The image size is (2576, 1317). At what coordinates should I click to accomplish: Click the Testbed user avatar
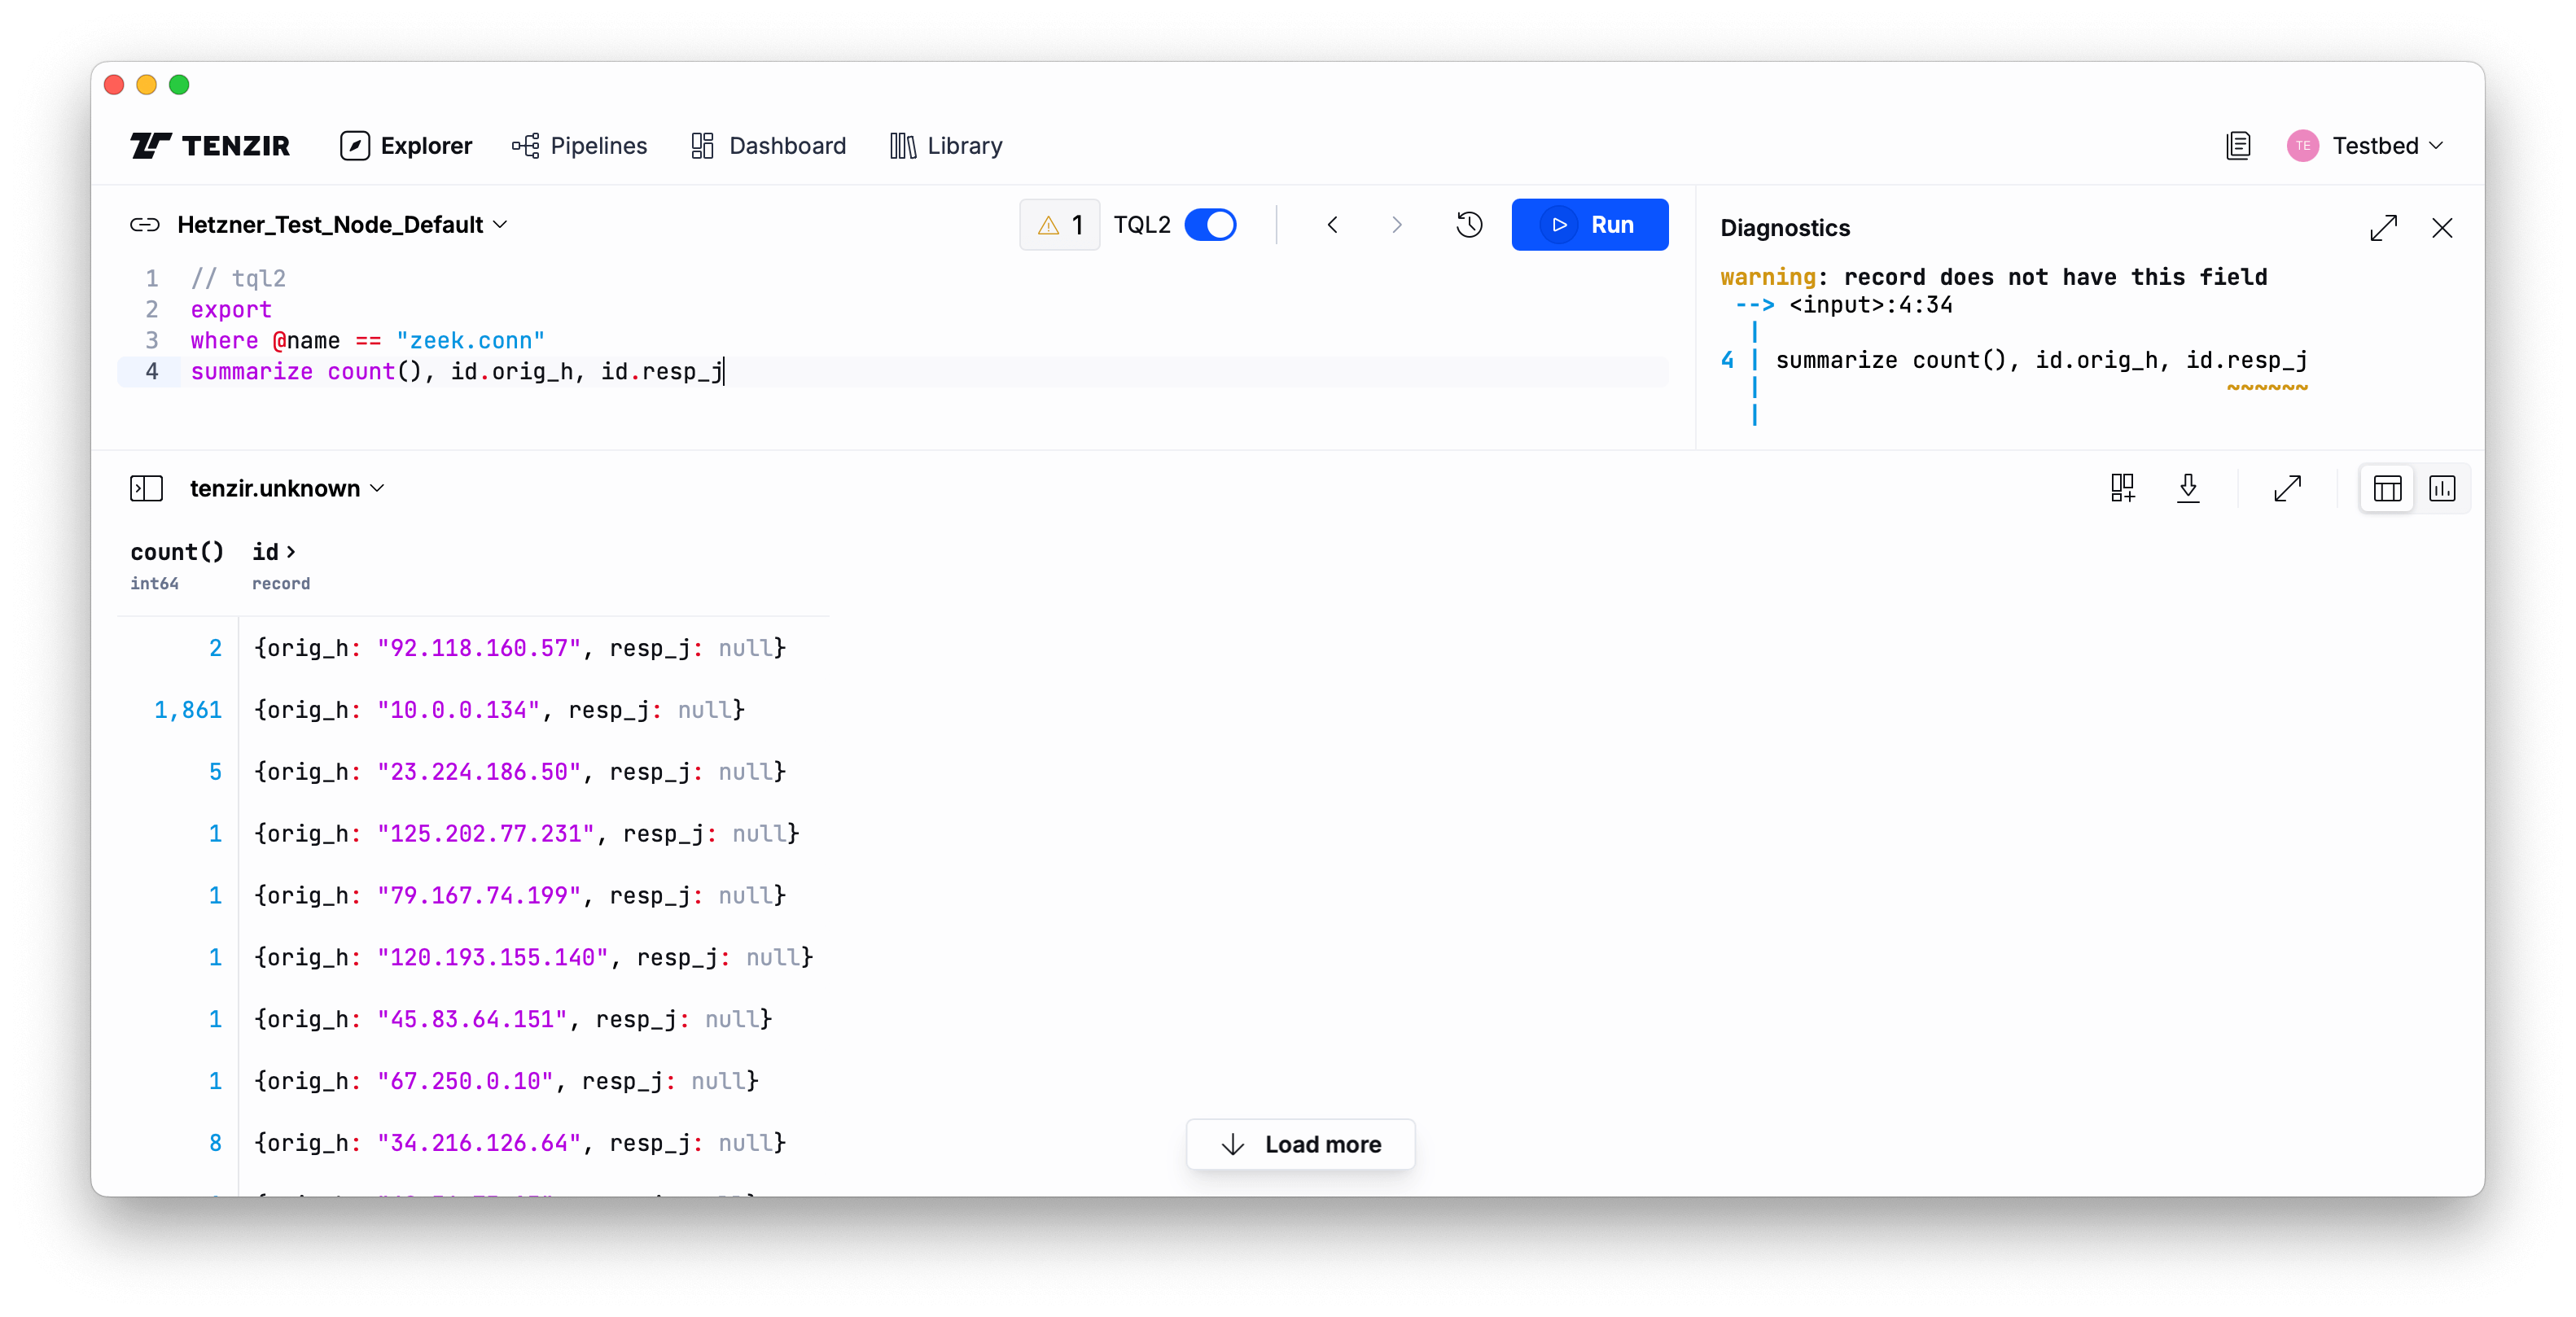(2302, 146)
